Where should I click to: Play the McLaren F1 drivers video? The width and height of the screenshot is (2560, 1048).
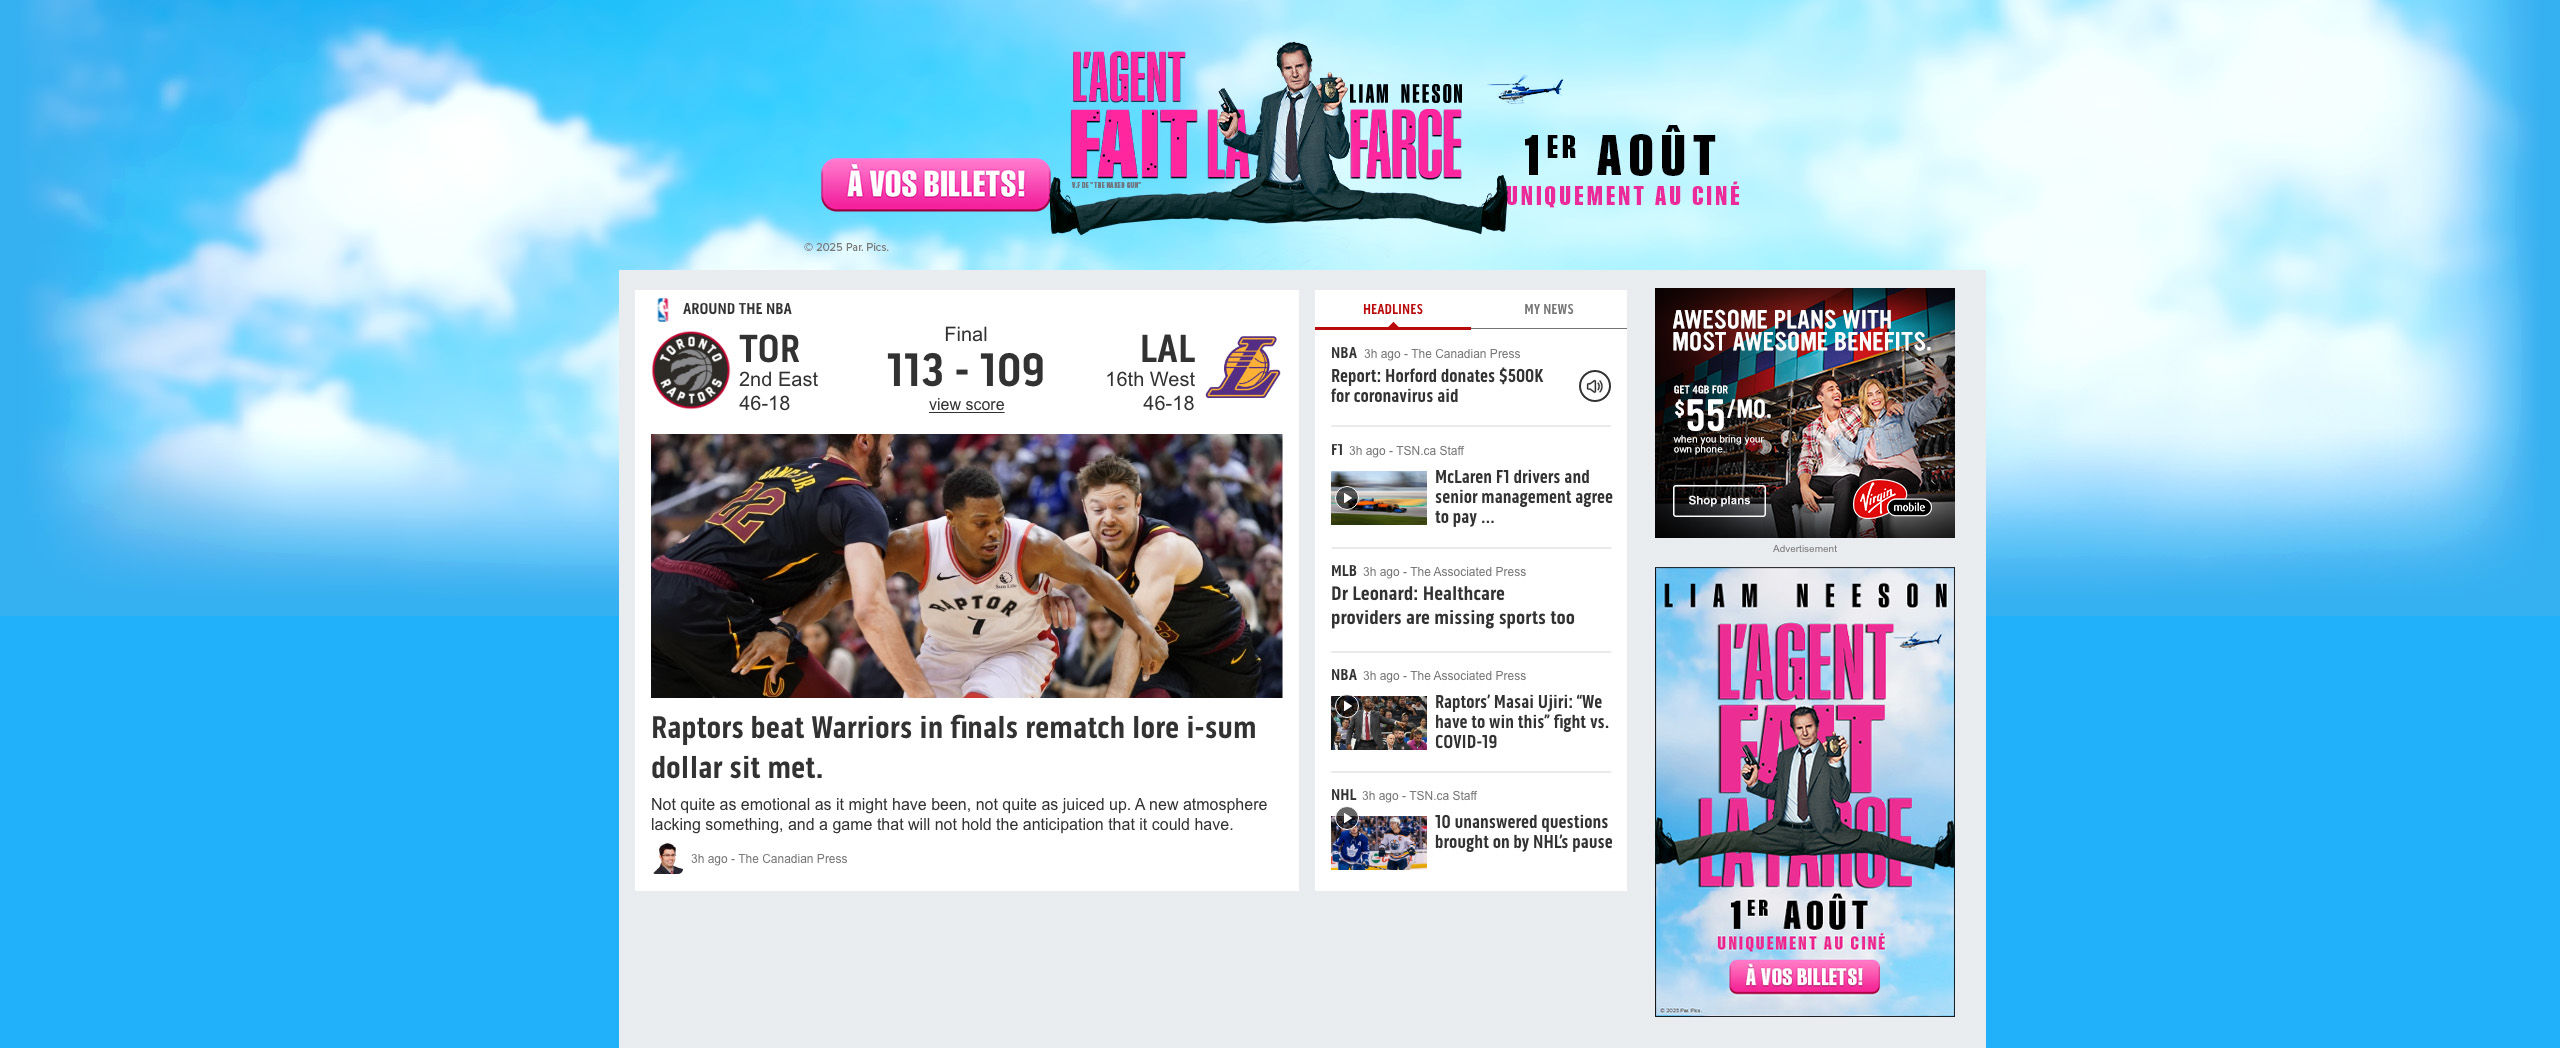1348,497
